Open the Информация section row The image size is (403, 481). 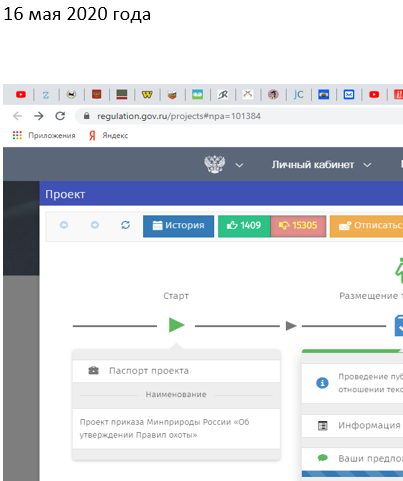click(352, 426)
